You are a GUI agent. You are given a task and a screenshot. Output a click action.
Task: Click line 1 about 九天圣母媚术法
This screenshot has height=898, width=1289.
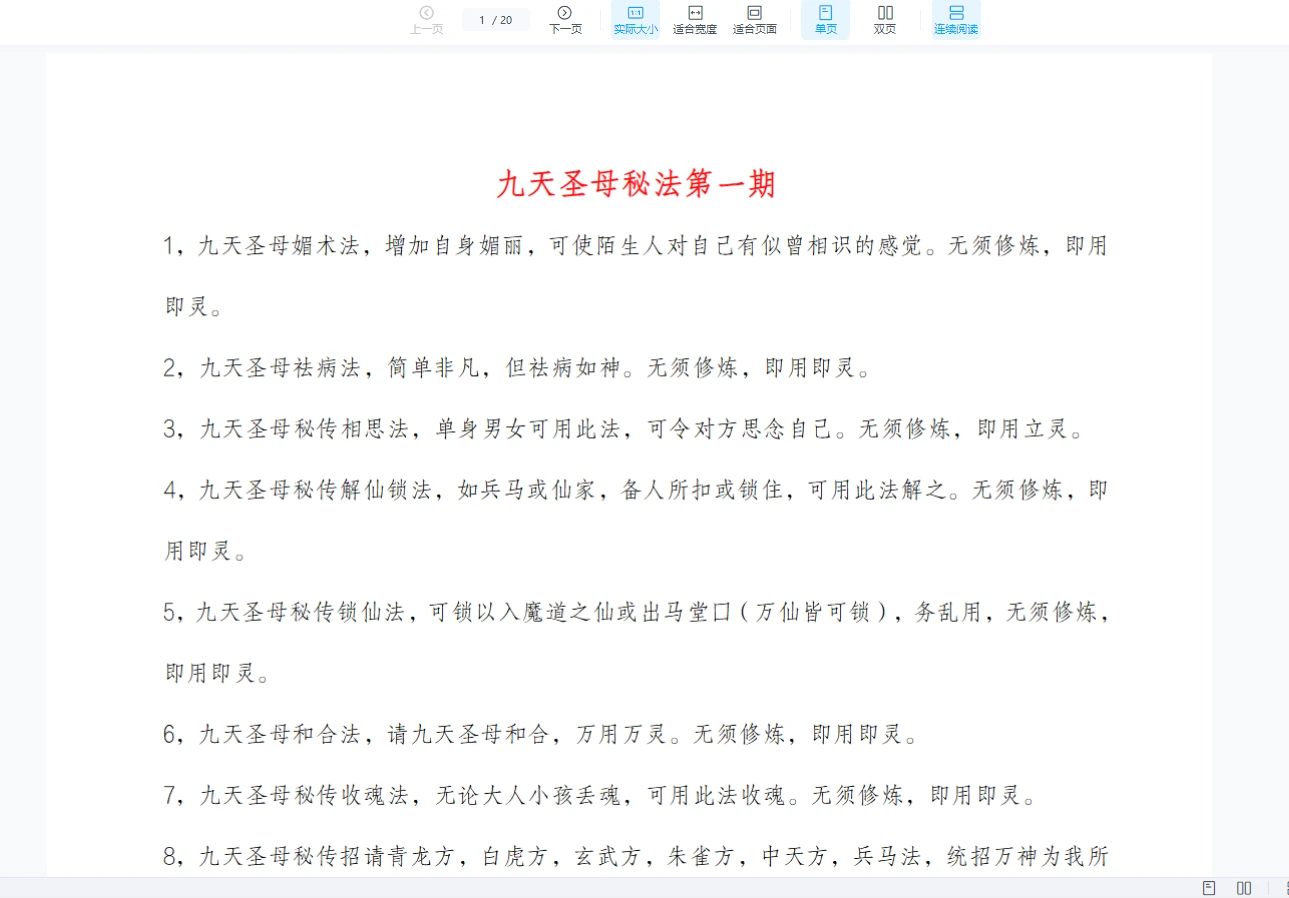coord(635,246)
